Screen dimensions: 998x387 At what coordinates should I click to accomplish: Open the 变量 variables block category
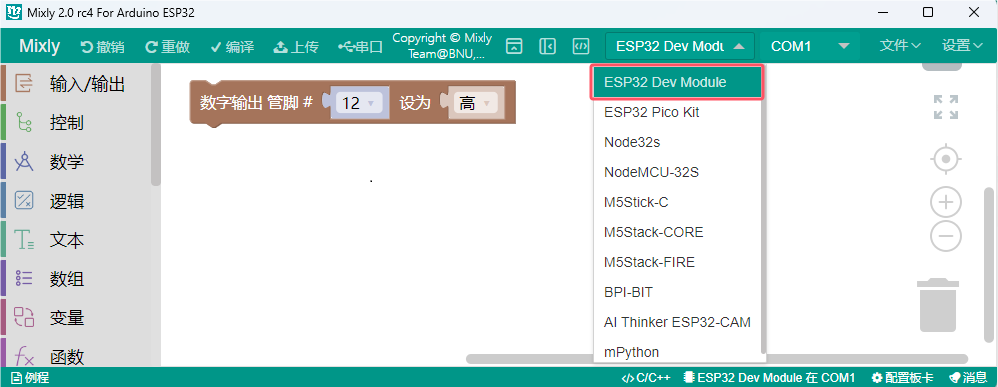[x=75, y=317]
